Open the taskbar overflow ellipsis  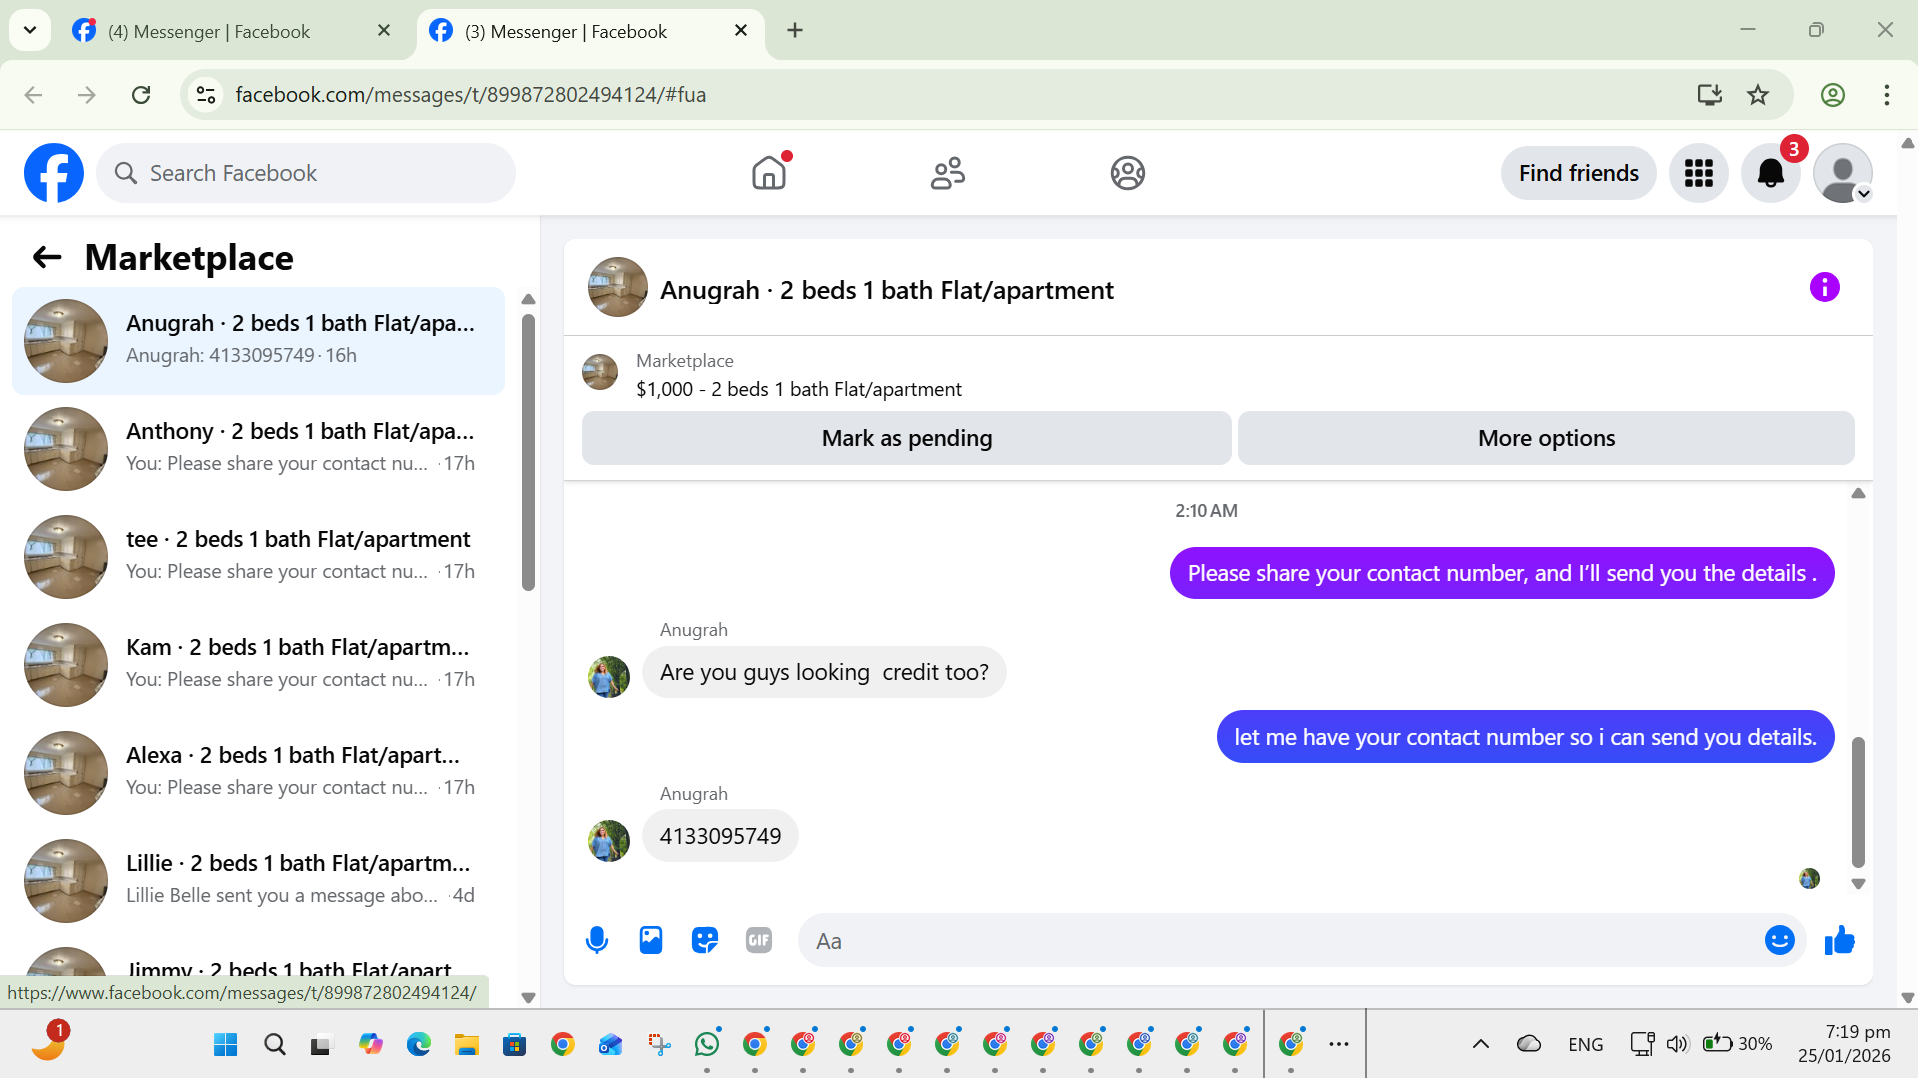1339,1045
